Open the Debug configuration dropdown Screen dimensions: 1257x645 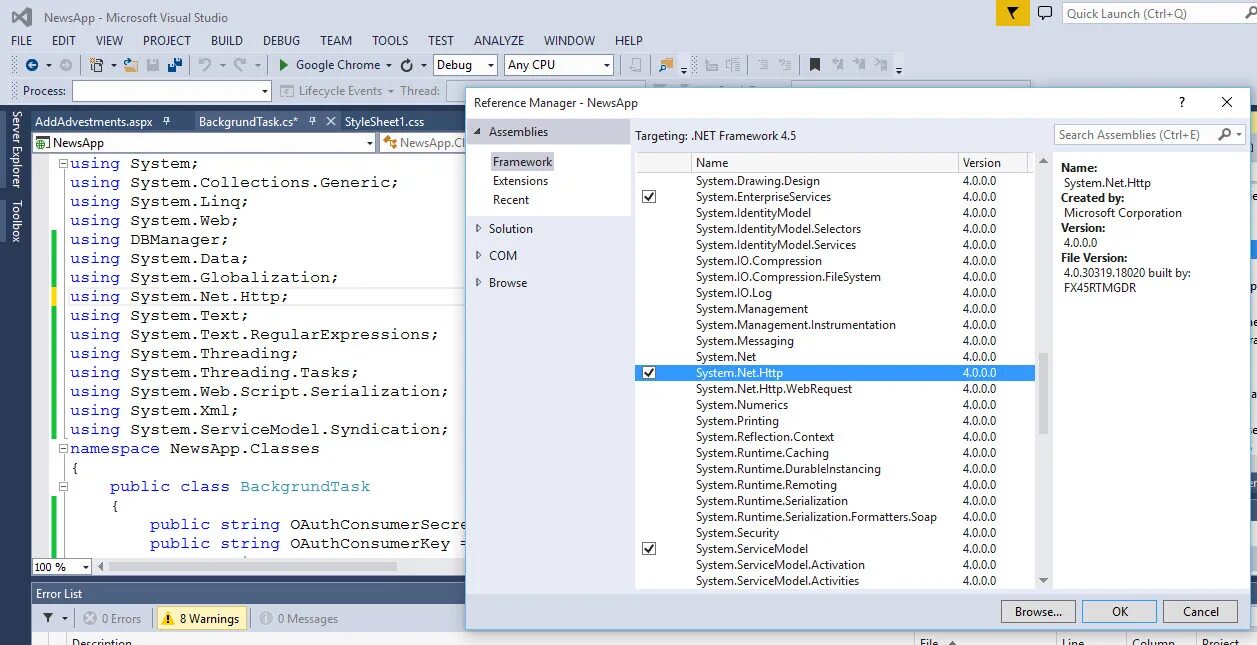pos(490,65)
